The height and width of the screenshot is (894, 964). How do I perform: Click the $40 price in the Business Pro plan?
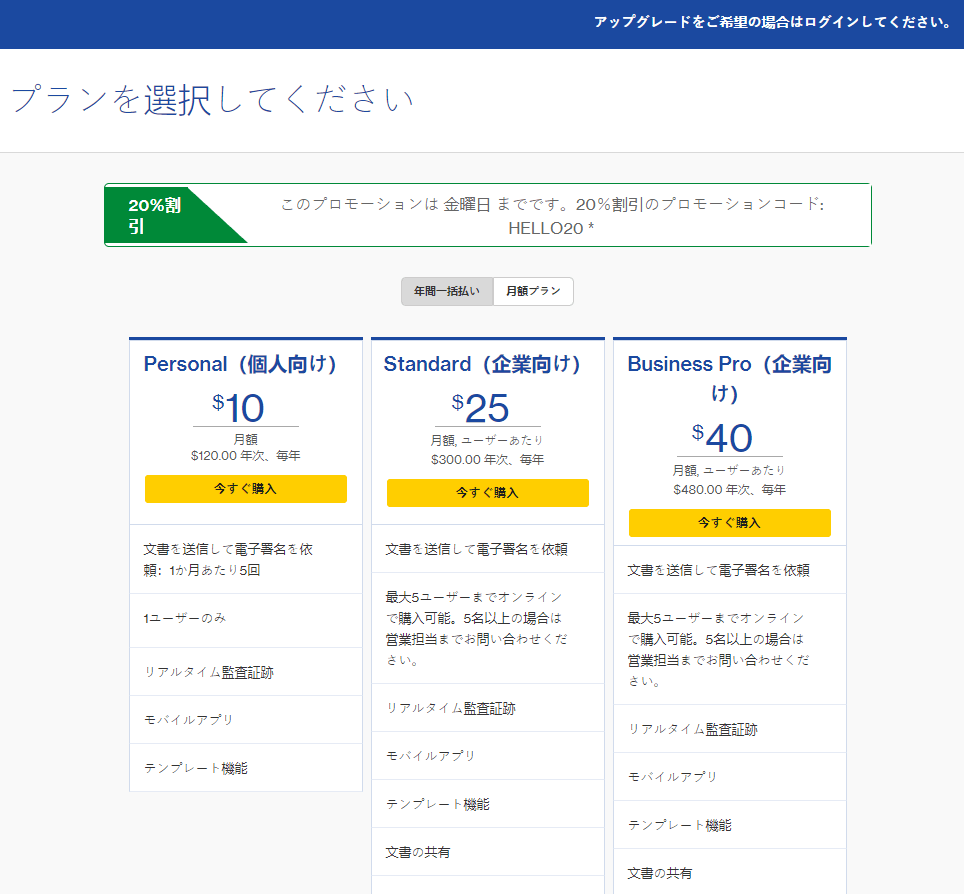tap(722, 437)
